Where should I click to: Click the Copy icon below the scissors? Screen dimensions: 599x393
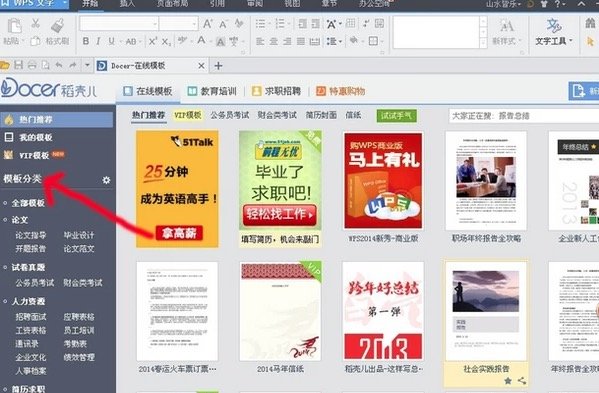click(x=36, y=40)
